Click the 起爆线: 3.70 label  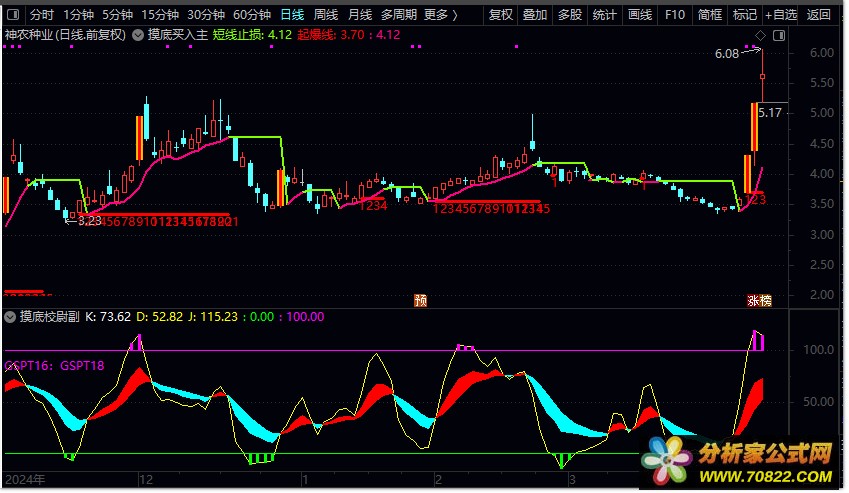[331, 35]
